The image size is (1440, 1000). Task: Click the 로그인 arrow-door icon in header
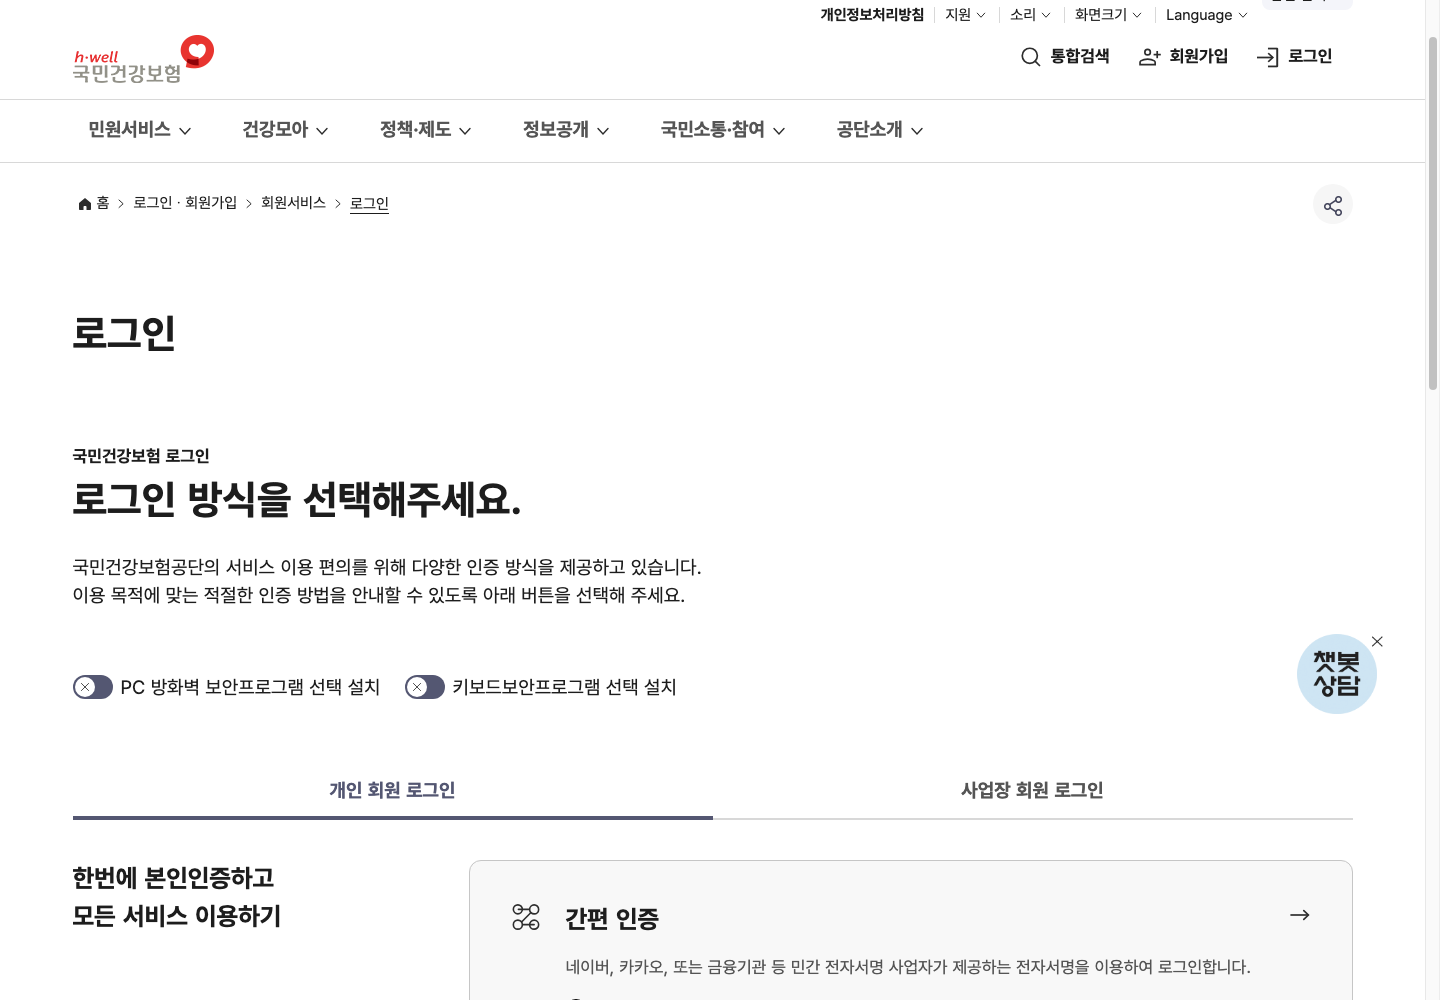point(1267,57)
